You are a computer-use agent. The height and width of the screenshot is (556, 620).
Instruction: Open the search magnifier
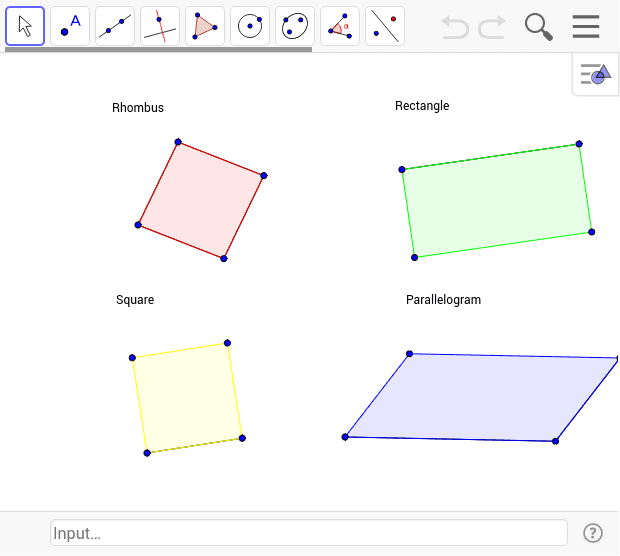point(539,27)
